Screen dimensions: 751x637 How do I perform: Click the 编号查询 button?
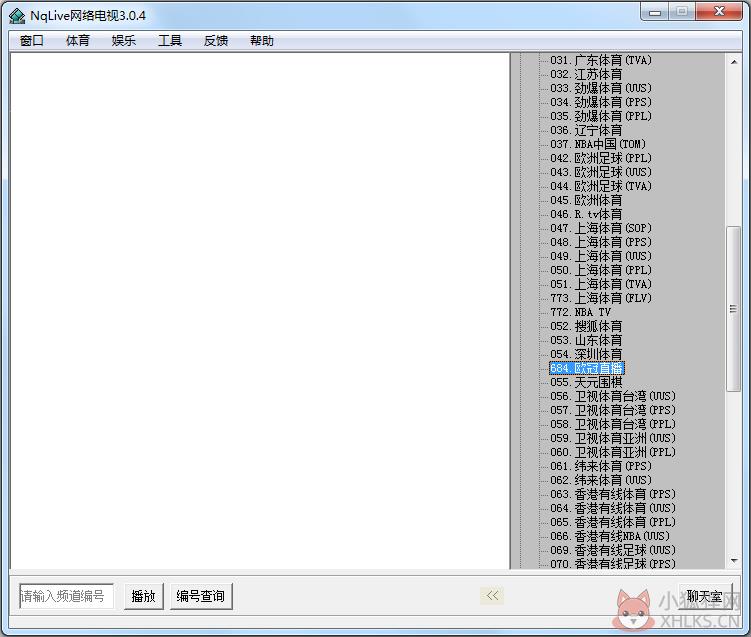(201, 596)
